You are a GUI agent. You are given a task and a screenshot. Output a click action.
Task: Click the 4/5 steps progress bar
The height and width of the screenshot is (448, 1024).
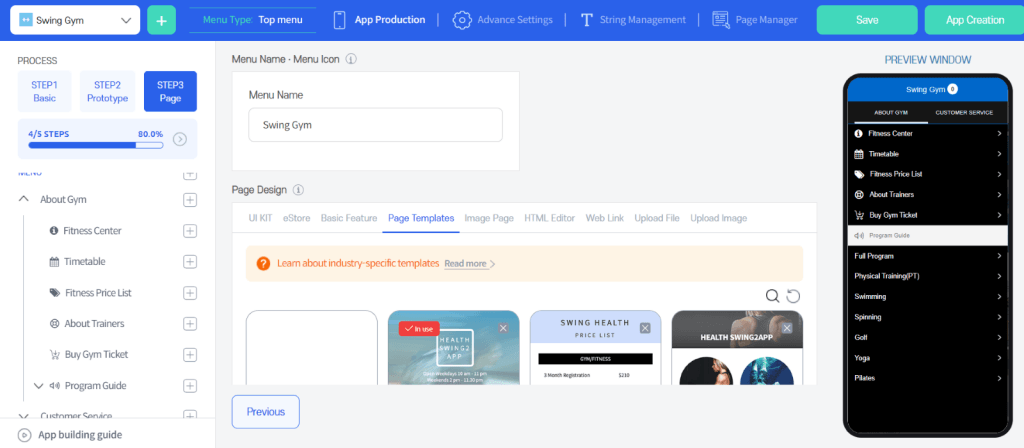pos(95,145)
